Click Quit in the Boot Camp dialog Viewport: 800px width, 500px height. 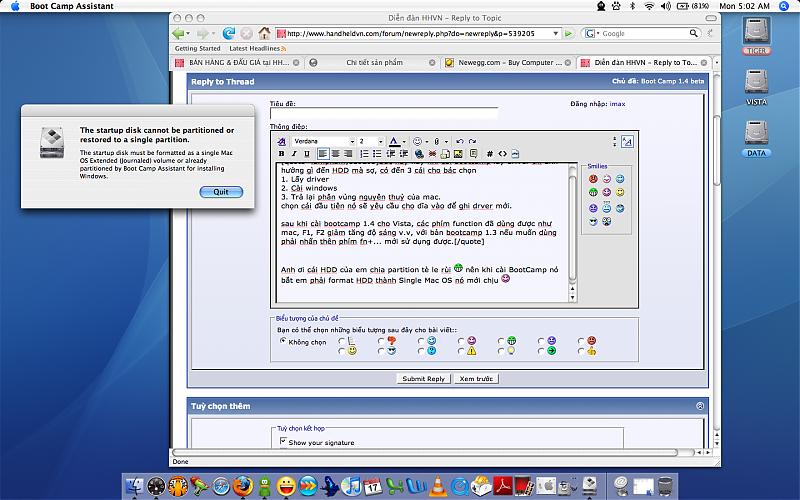pos(221,192)
